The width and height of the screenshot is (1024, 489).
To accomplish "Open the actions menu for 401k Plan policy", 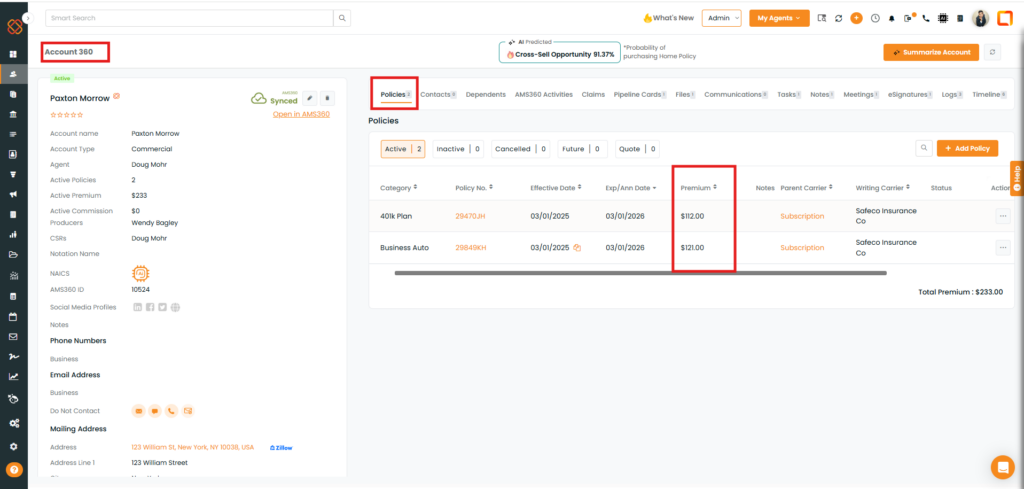I will [1002, 216].
